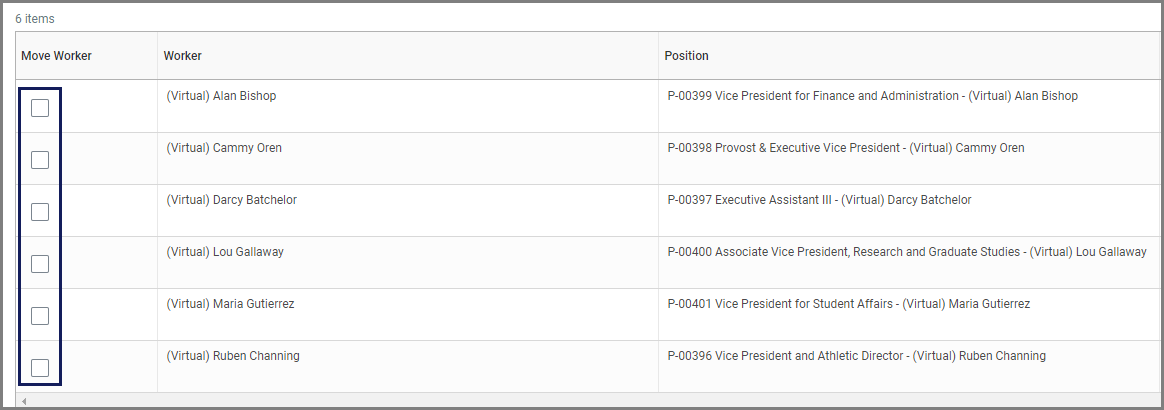Open worker (Virtual) Alan Bishop

click(x=221, y=96)
